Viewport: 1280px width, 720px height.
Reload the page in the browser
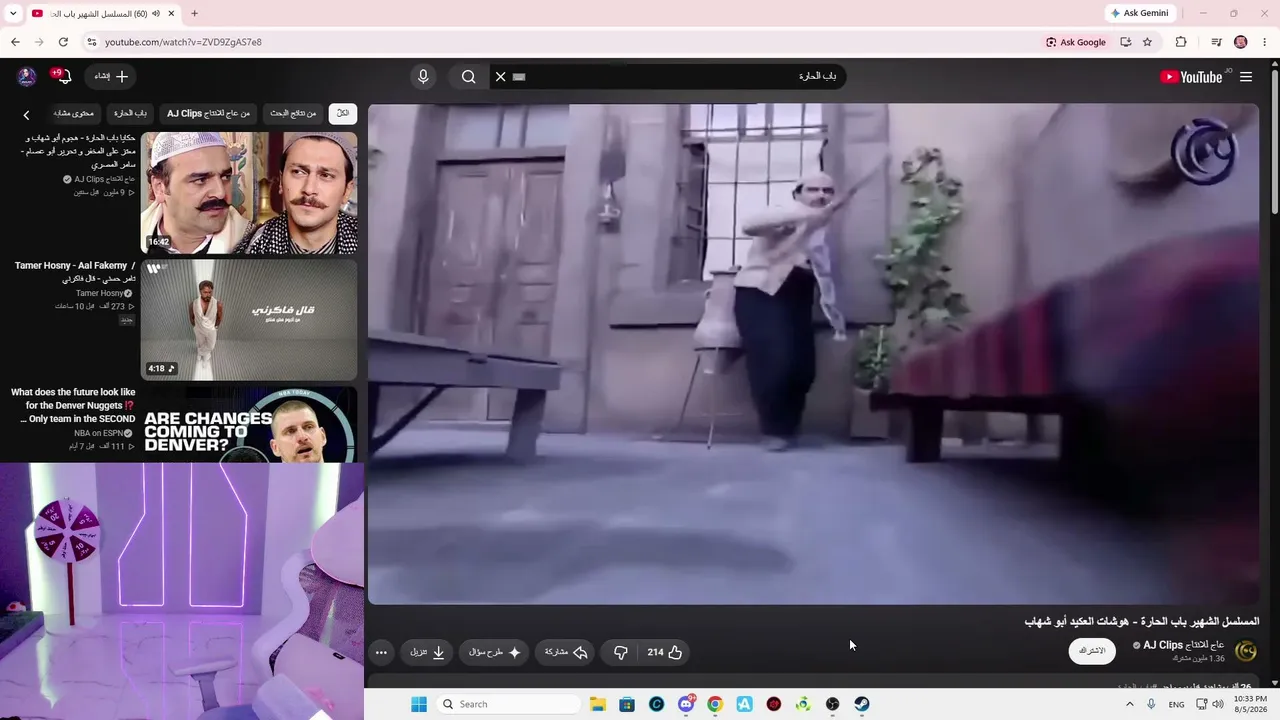click(63, 42)
